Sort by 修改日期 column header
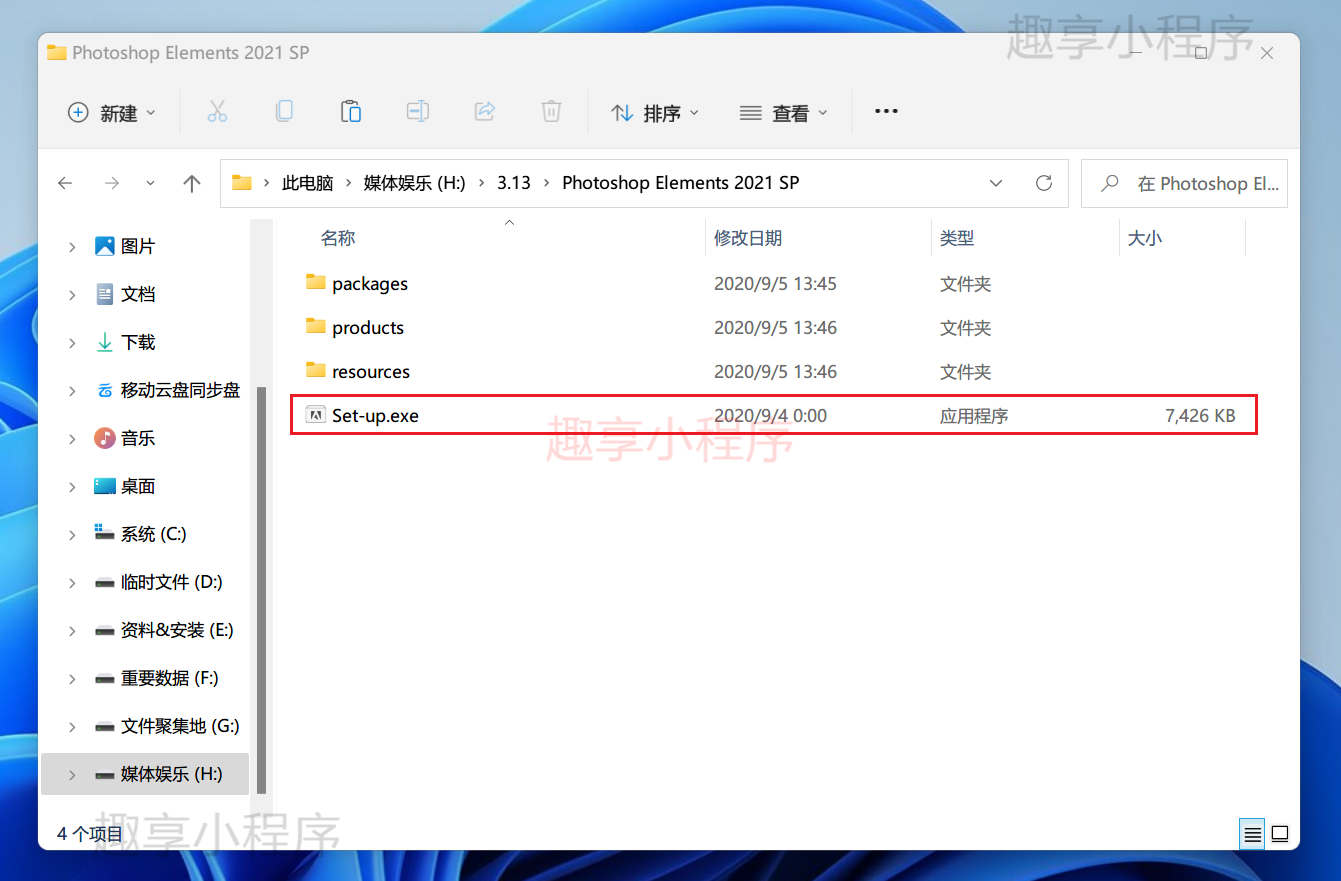 (748, 238)
